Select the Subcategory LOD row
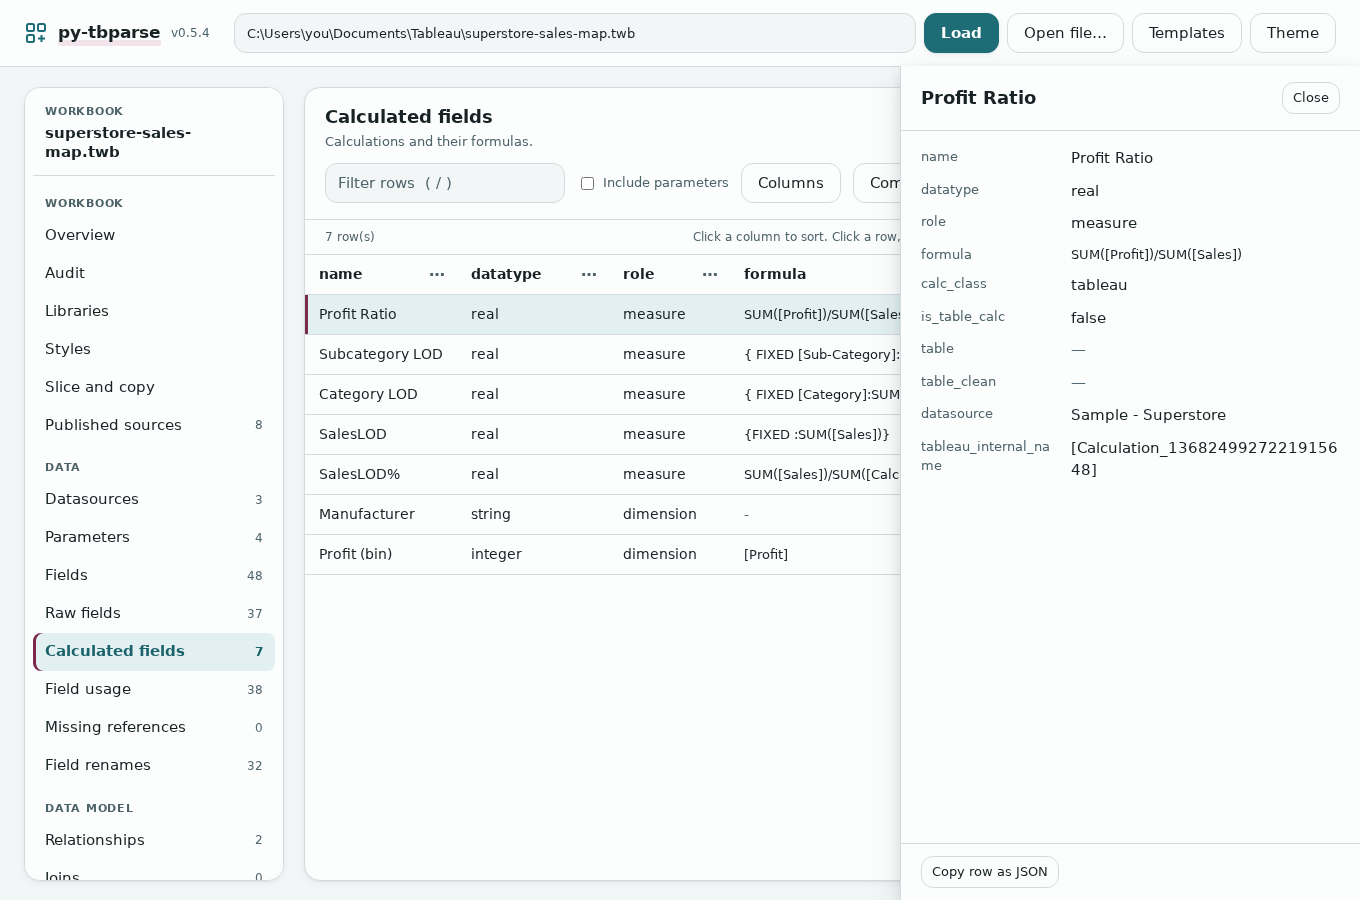The width and height of the screenshot is (1360, 900). point(603,354)
